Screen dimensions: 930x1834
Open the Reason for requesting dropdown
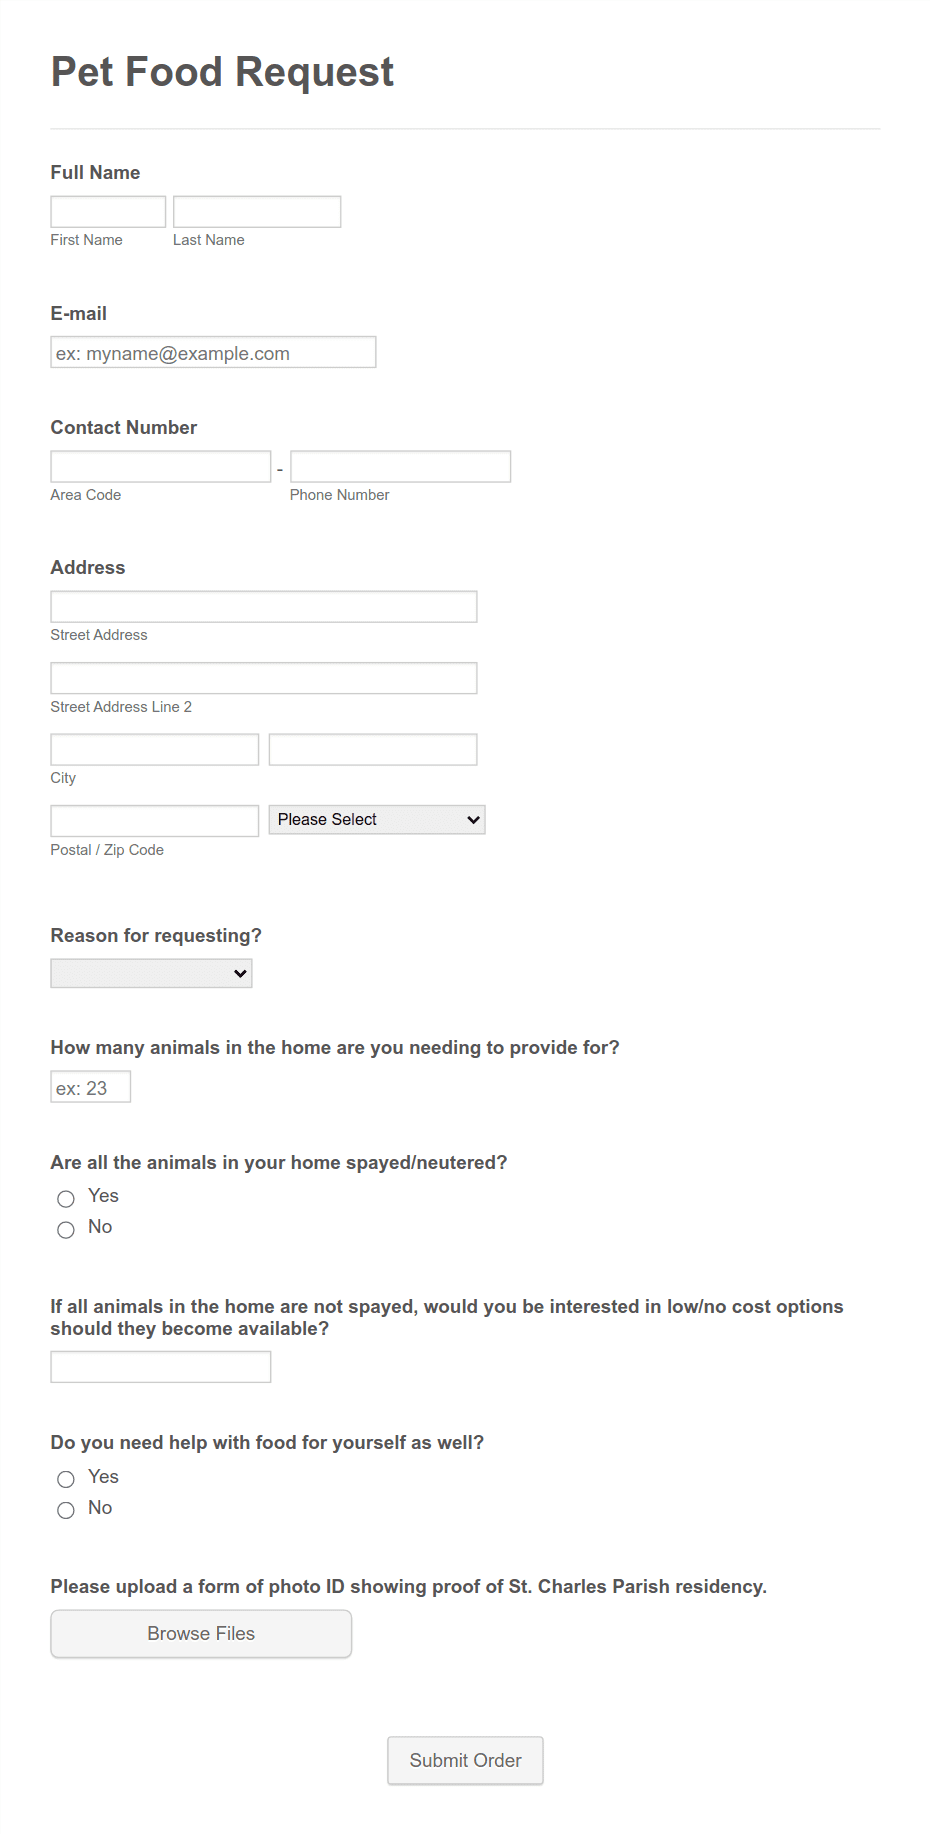tap(150, 972)
